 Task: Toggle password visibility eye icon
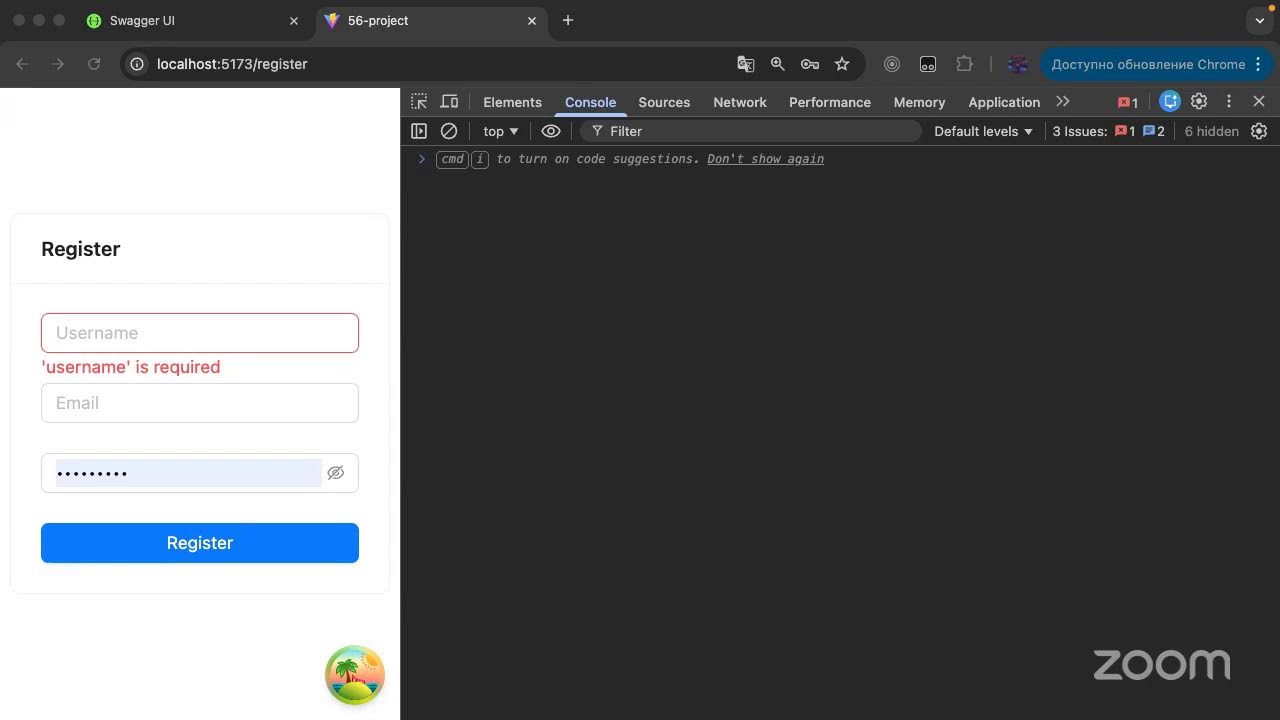pos(336,473)
